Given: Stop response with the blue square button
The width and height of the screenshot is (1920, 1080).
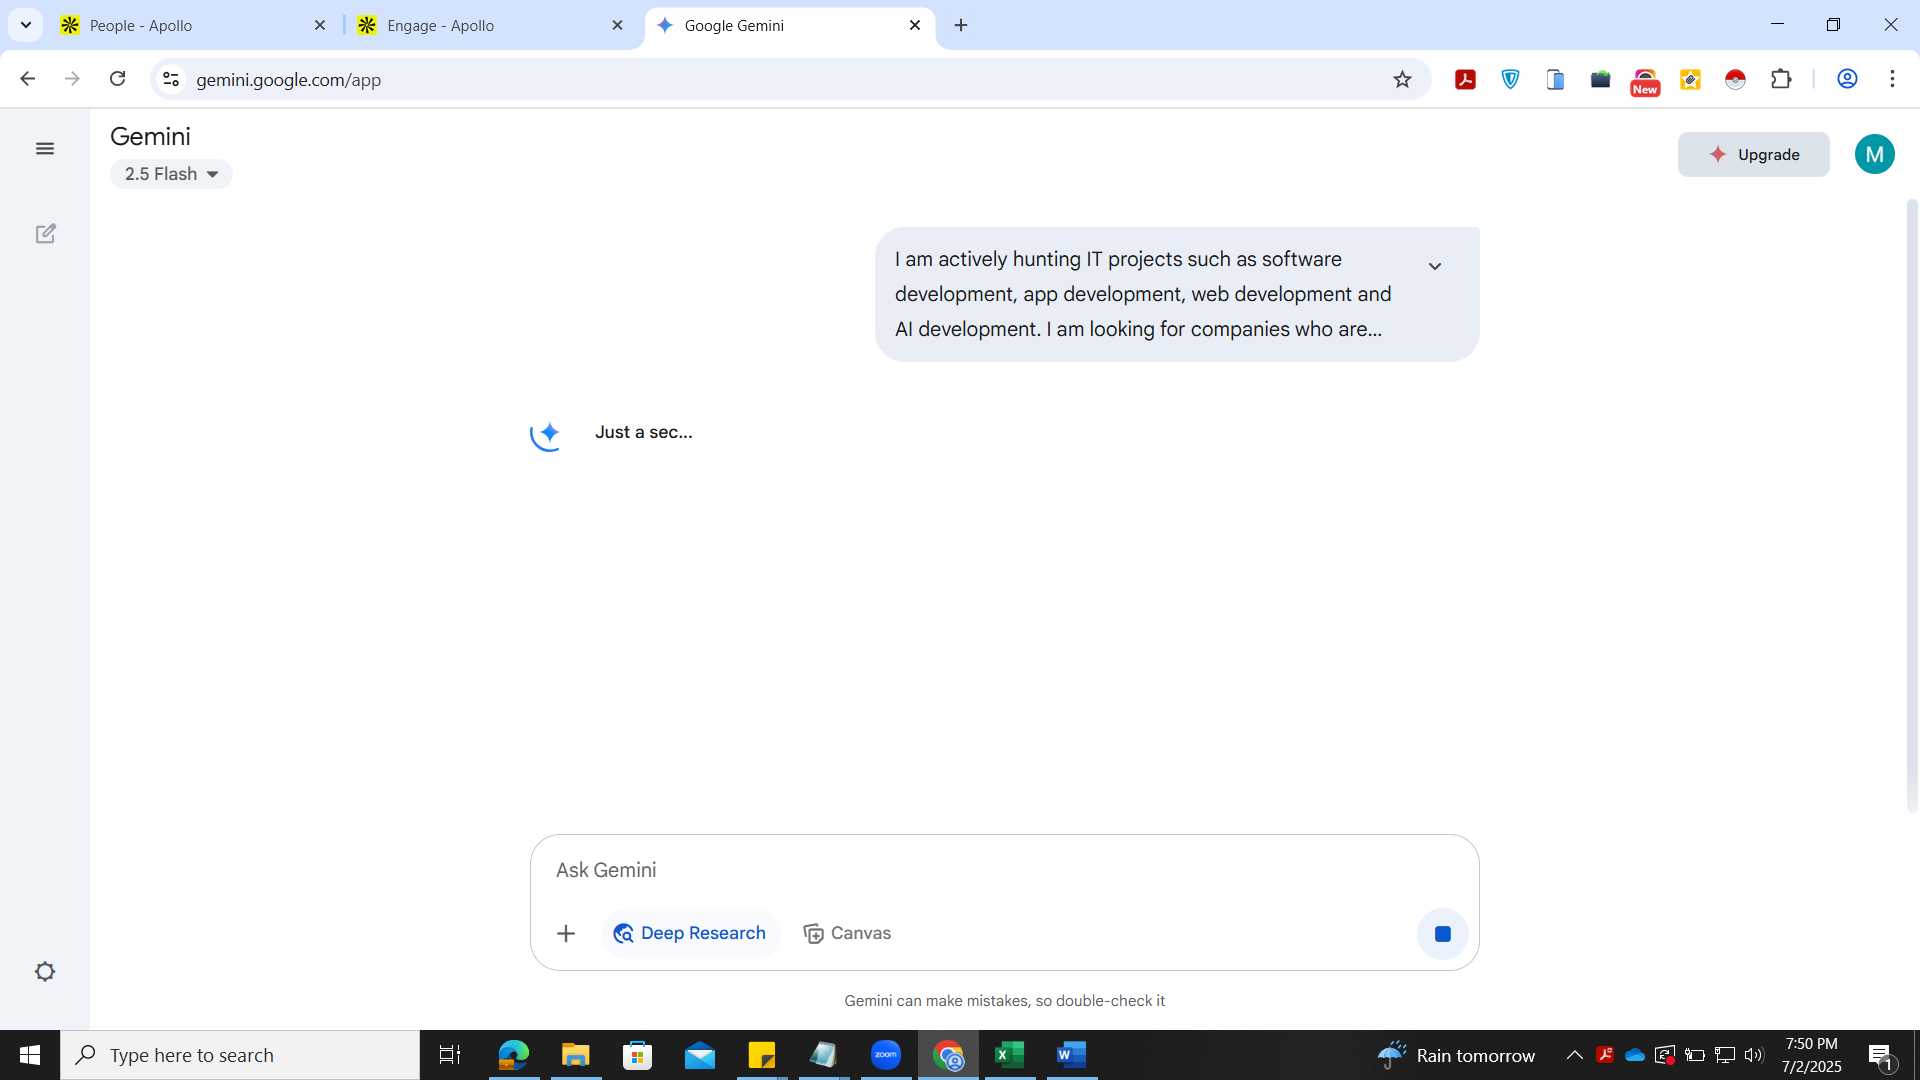Looking at the screenshot, I should pyautogui.click(x=1442, y=933).
